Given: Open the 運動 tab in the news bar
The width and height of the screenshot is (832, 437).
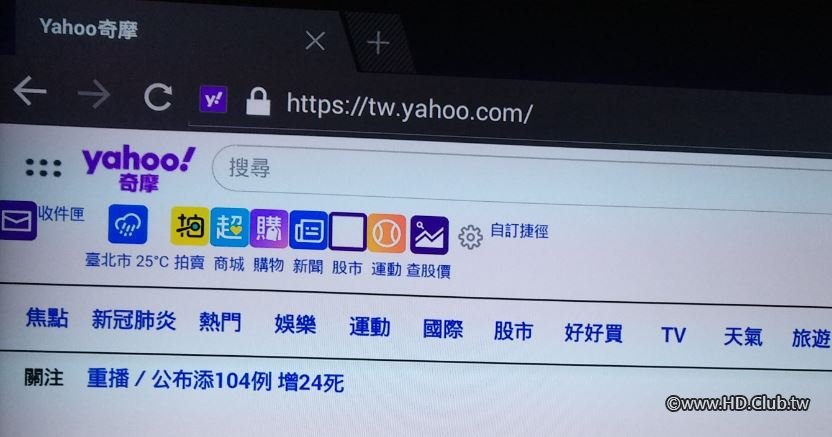Looking at the screenshot, I should pyautogui.click(x=370, y=327).
